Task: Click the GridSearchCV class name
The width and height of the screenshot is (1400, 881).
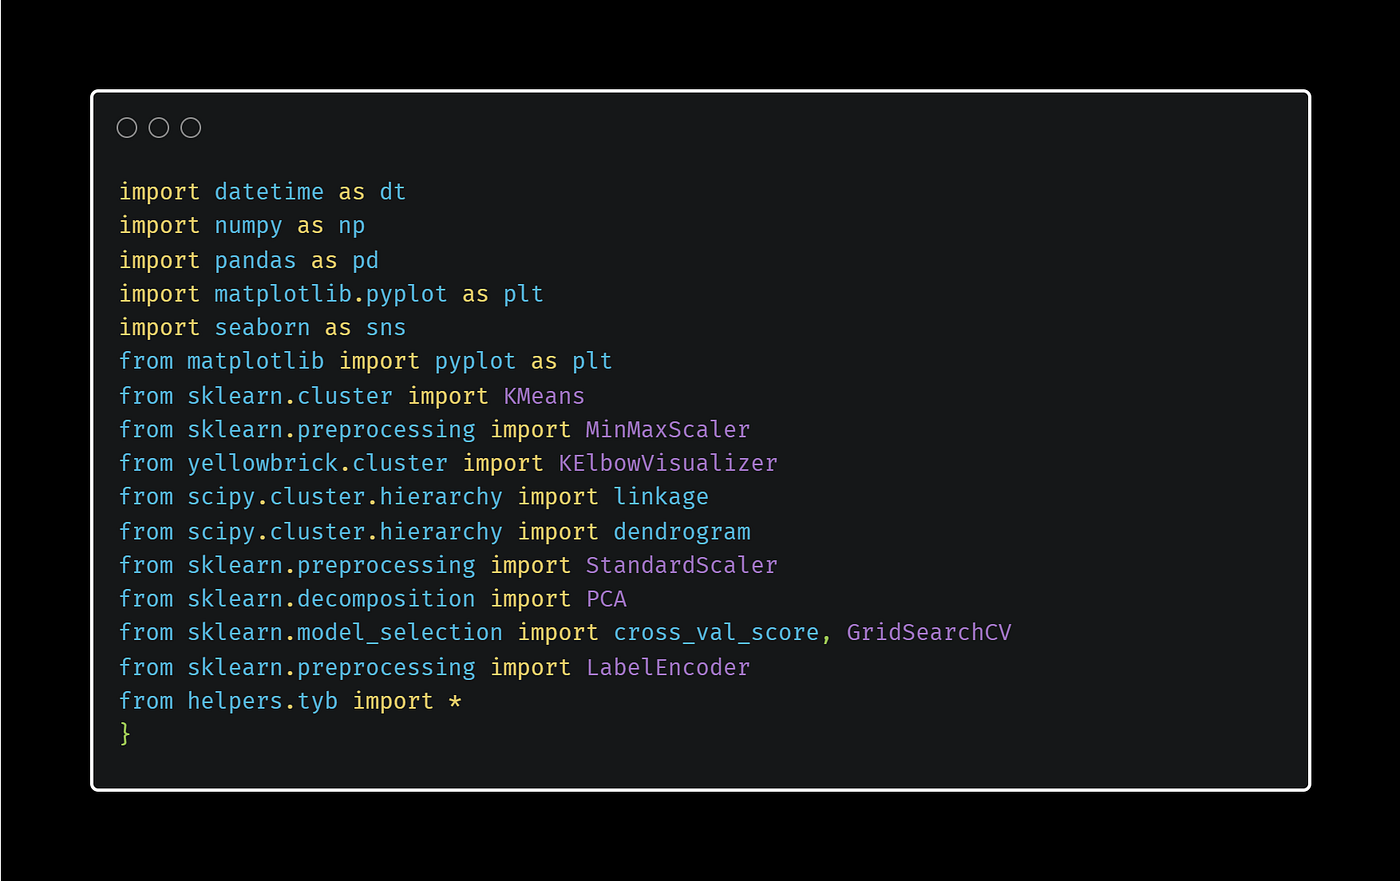Action: [929, 633]
